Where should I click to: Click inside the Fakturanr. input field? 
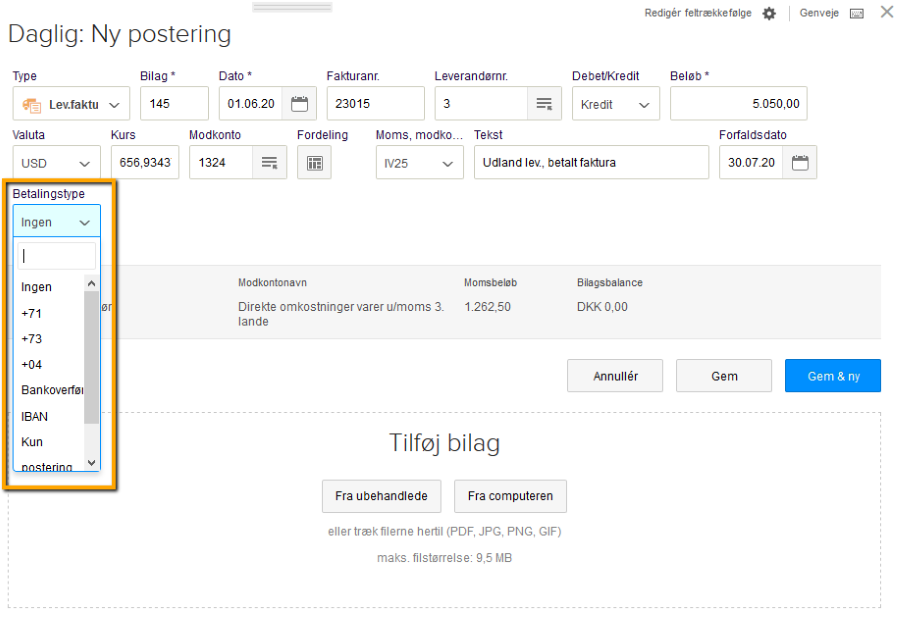pos(375,103)
